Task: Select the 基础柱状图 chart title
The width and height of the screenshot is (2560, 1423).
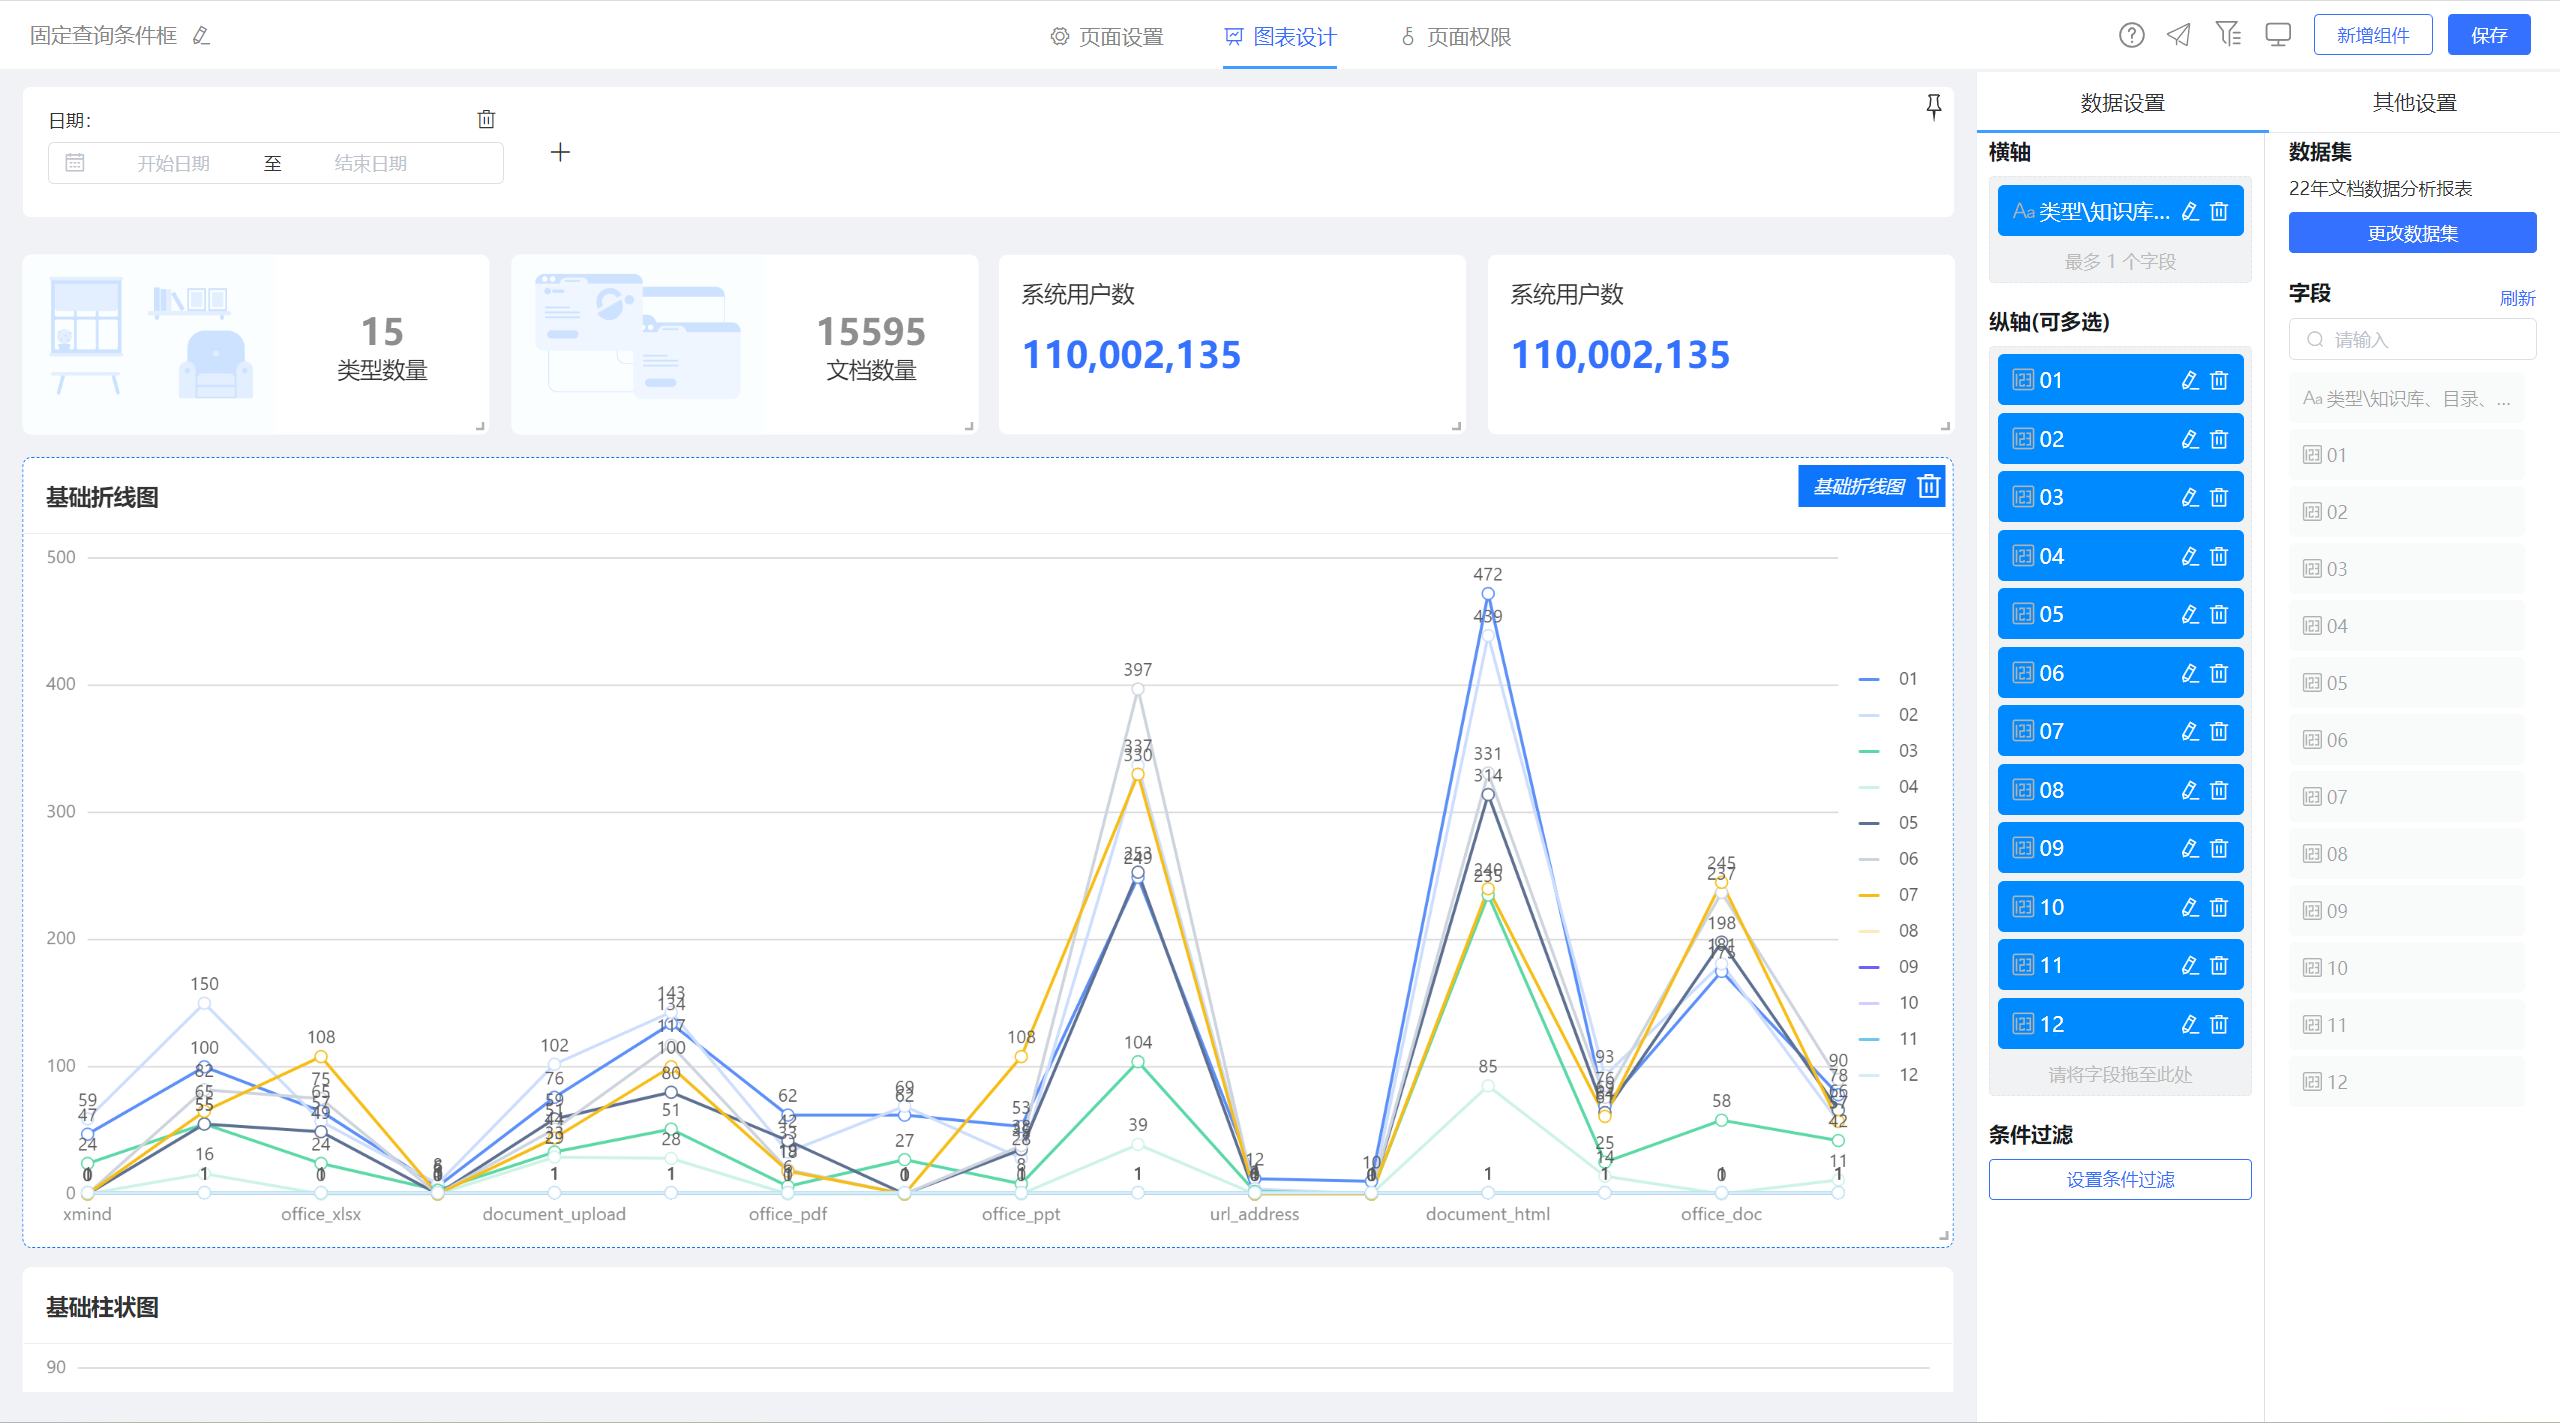Action: pyautogui.click(x=102, y=1307)
